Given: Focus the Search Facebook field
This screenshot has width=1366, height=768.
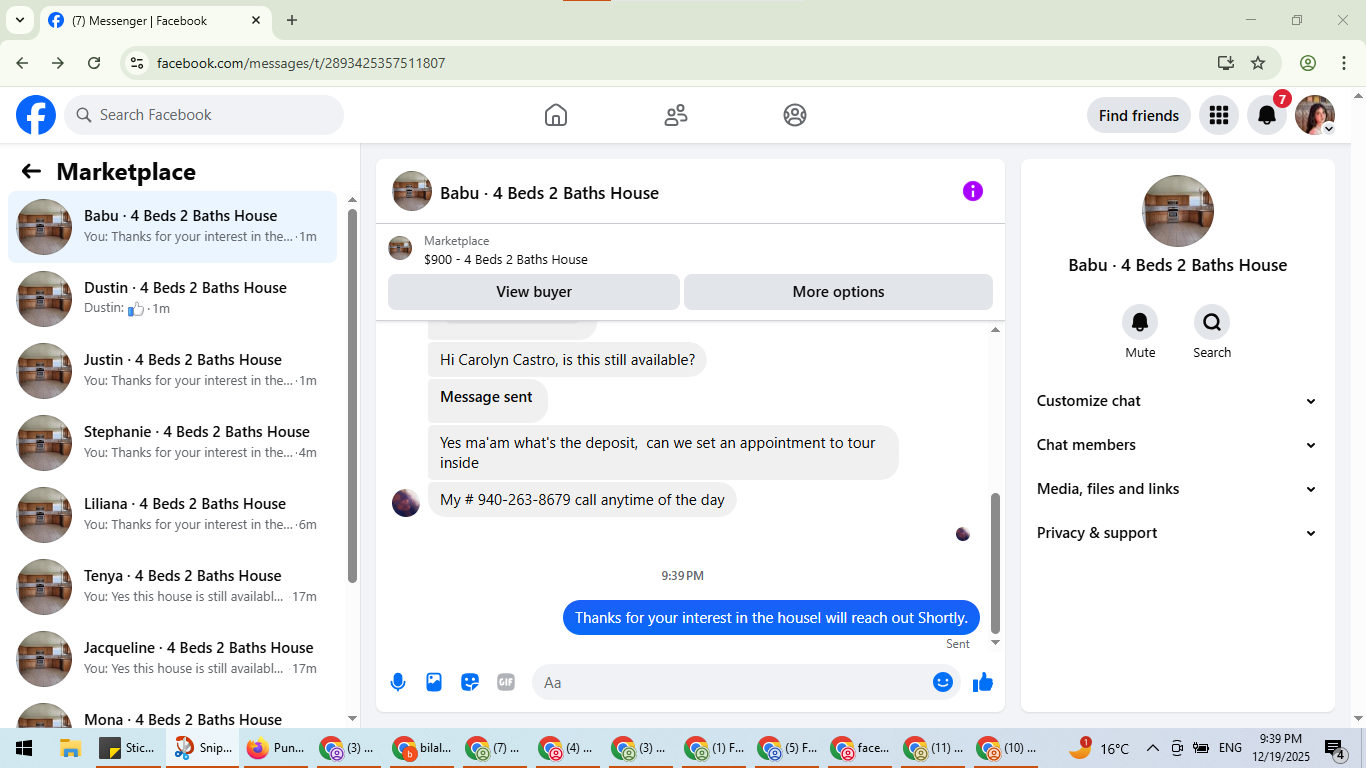Looking at the screenshot, I should pyautogui.click(x=204, y=115).
